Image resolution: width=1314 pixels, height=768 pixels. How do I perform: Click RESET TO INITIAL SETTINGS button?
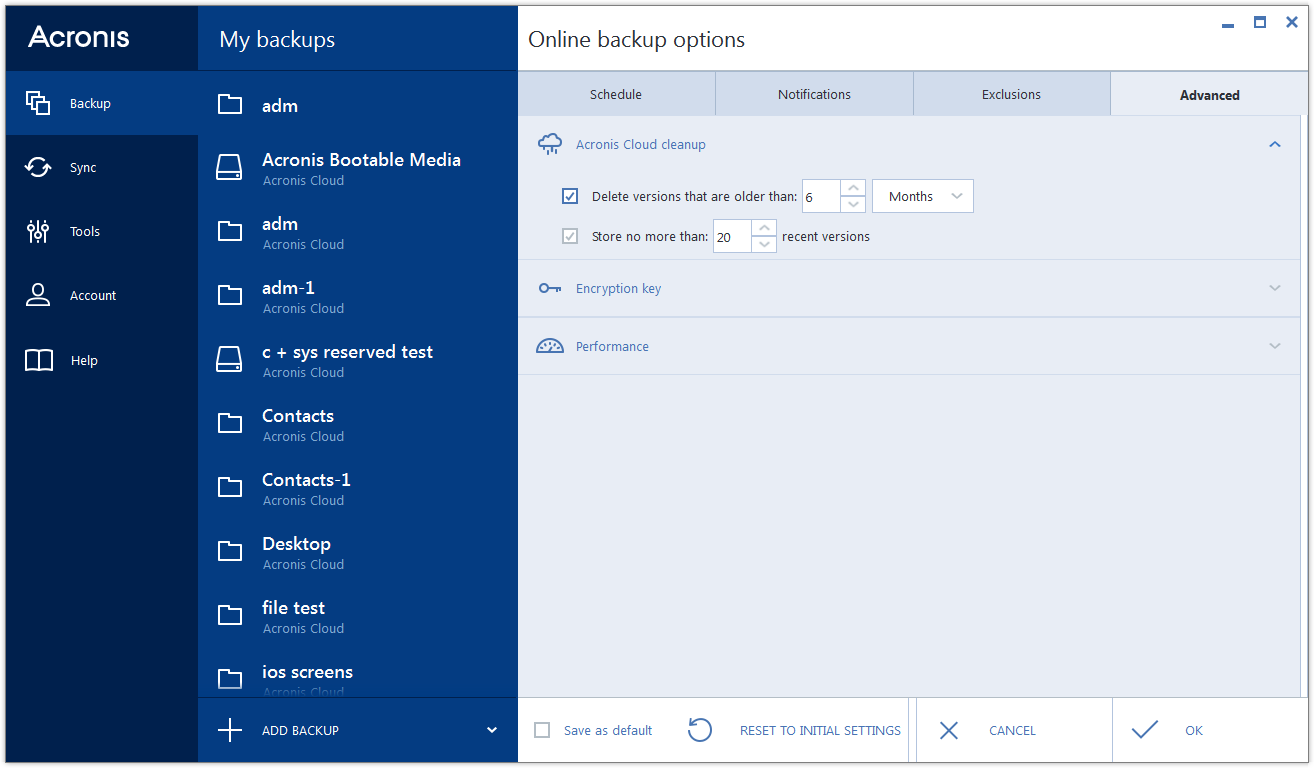pos(820,730)
